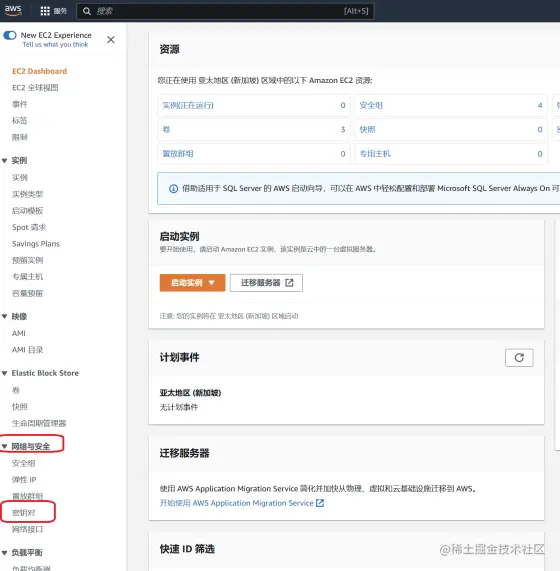Open 置放群组 under 网络与安全 in sidebar
The width and height of the screenshot is (560, 571).
pyautogui.click(x=27, y=496)
